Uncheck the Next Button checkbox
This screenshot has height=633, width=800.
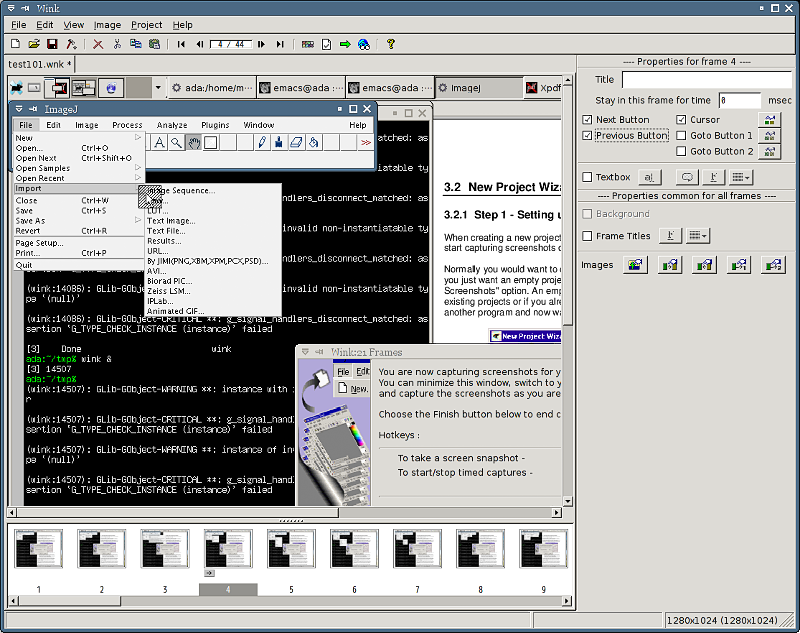click(586, 120)
